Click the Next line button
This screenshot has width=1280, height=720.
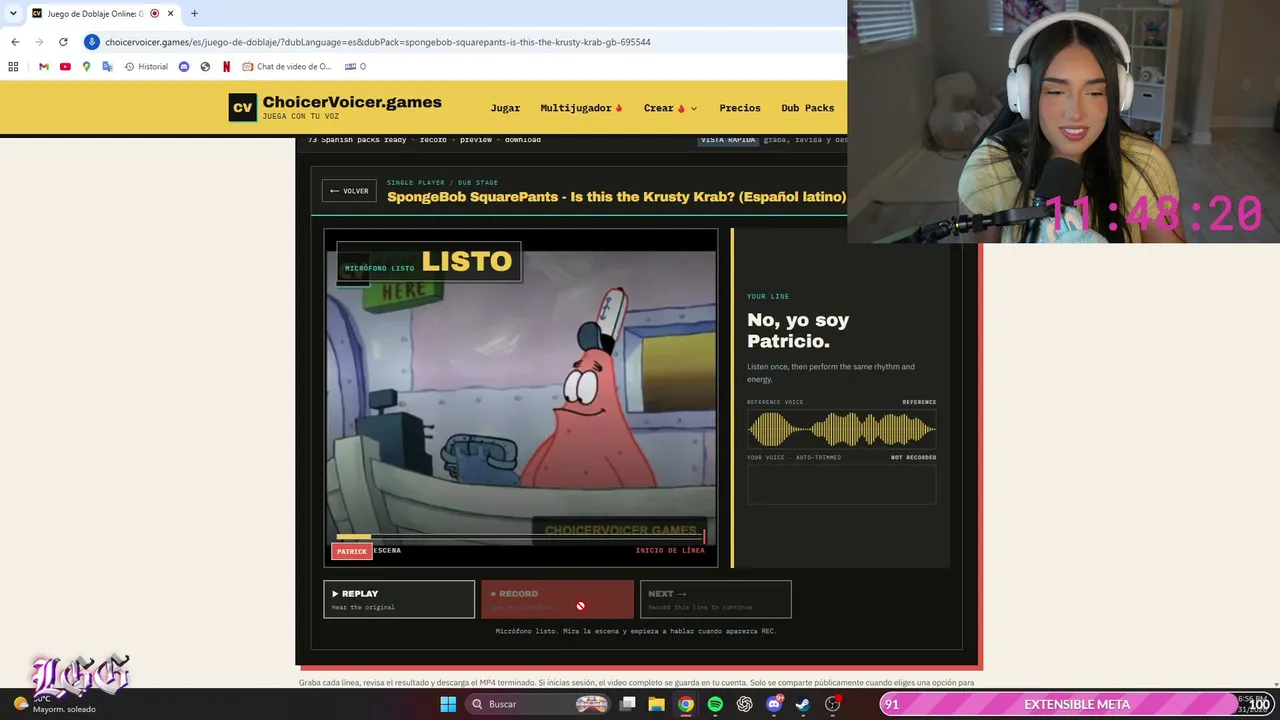[x=715, y=599]
